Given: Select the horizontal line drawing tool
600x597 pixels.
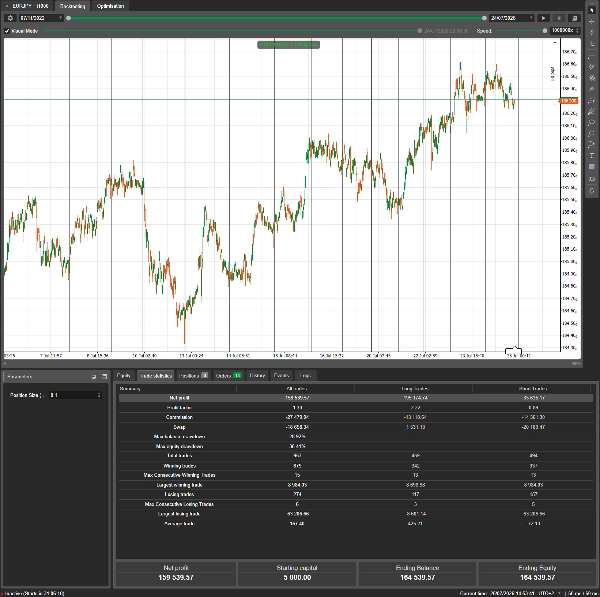Looking at the screenshot, I should pos(592,57).
